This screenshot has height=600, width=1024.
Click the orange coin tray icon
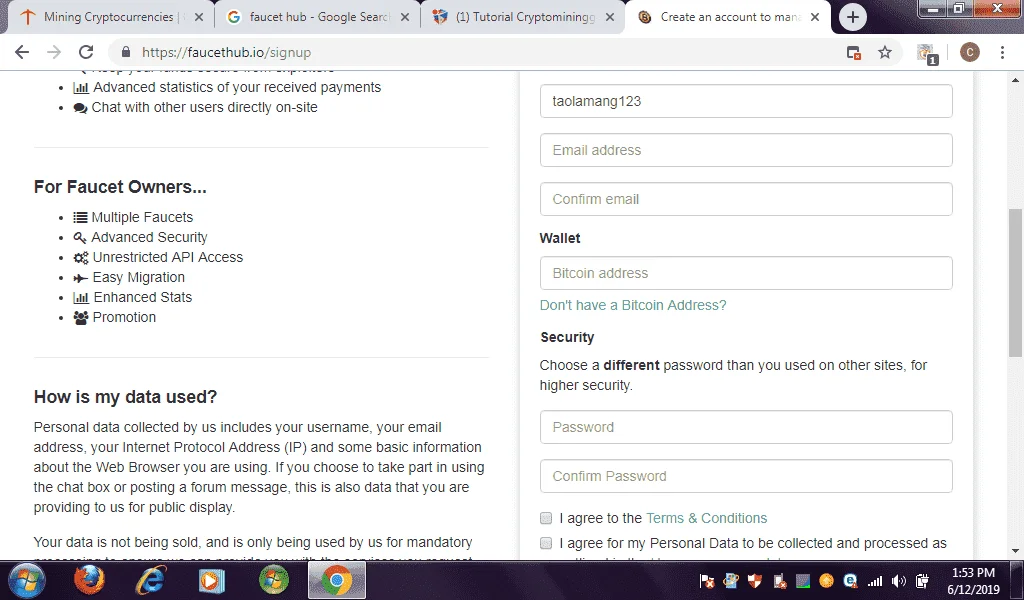click(x=826, y=580)
